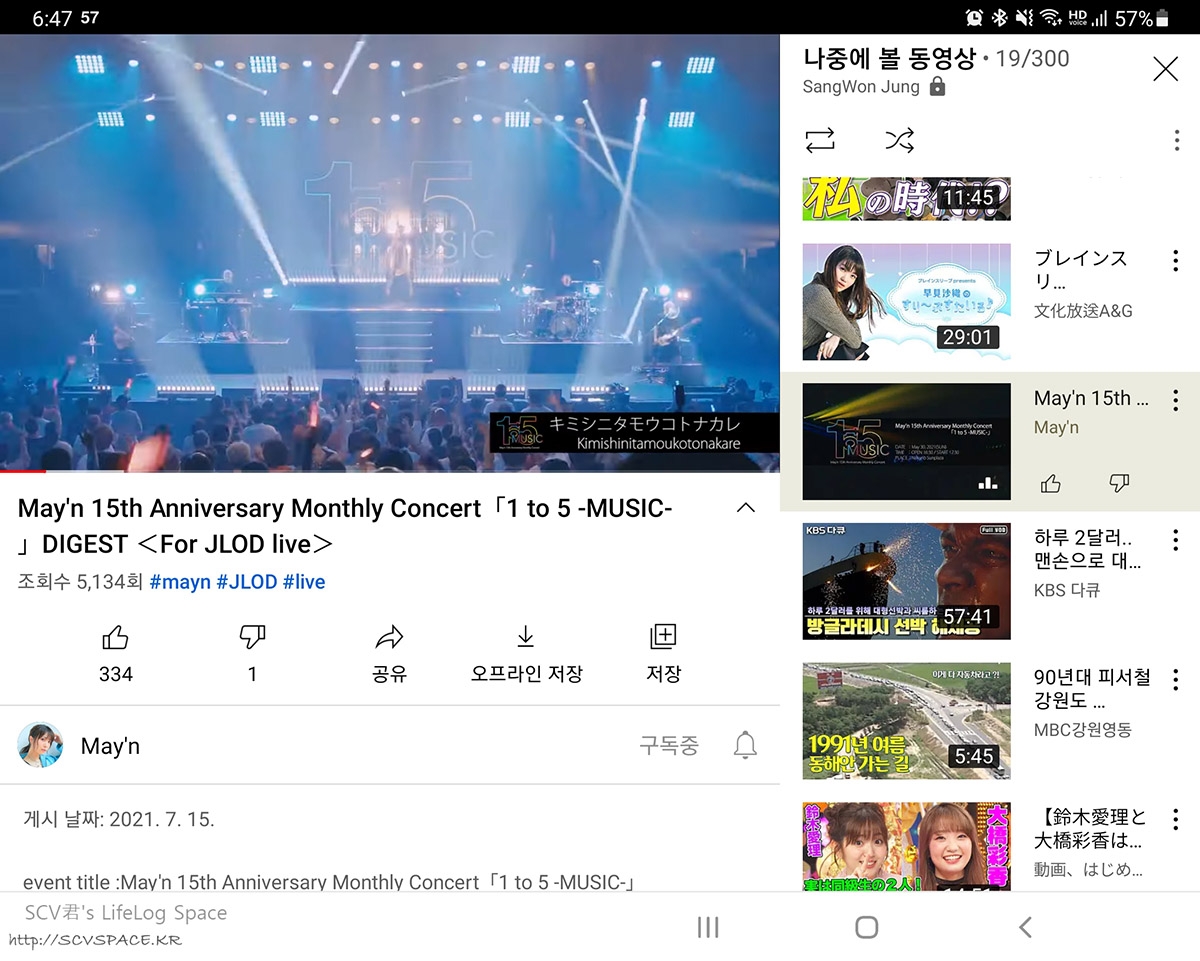
Task: Tap the 90년대 피서철 video title
Action: (x=1092, y=689)
